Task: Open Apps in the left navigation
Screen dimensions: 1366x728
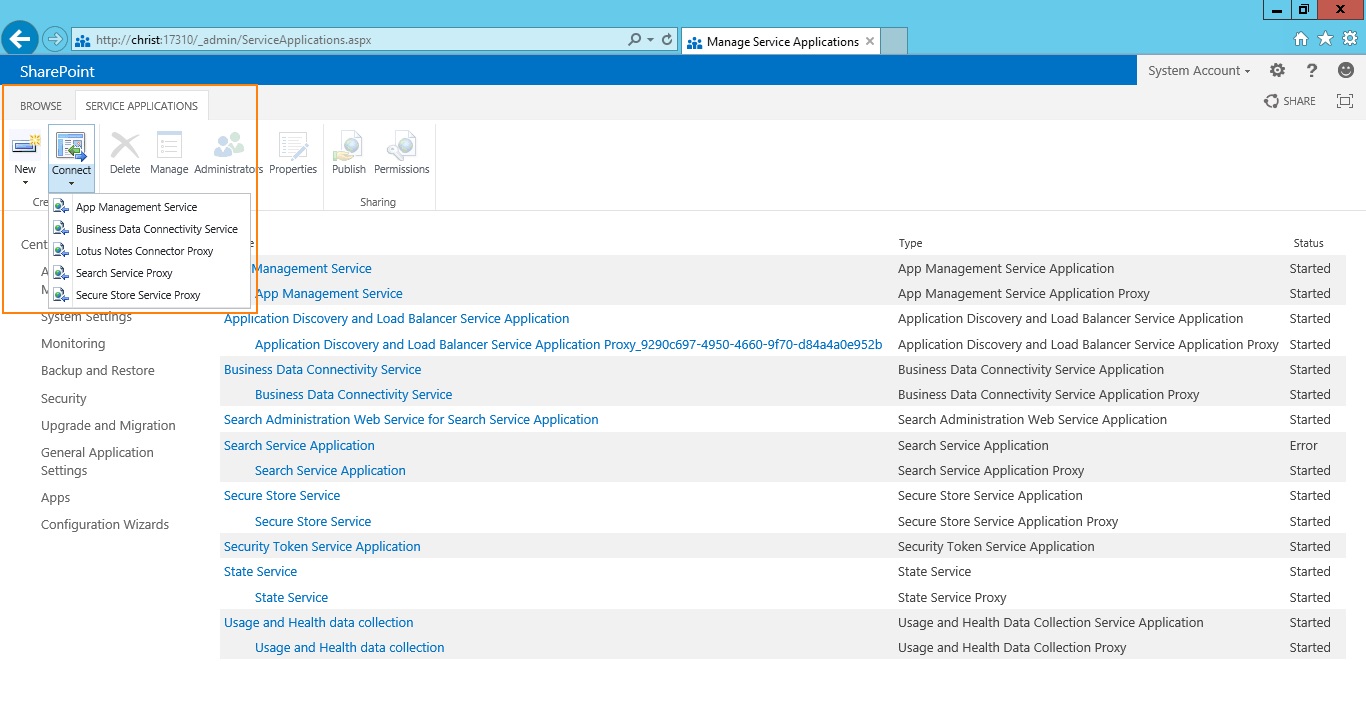Action: [56, 497]
